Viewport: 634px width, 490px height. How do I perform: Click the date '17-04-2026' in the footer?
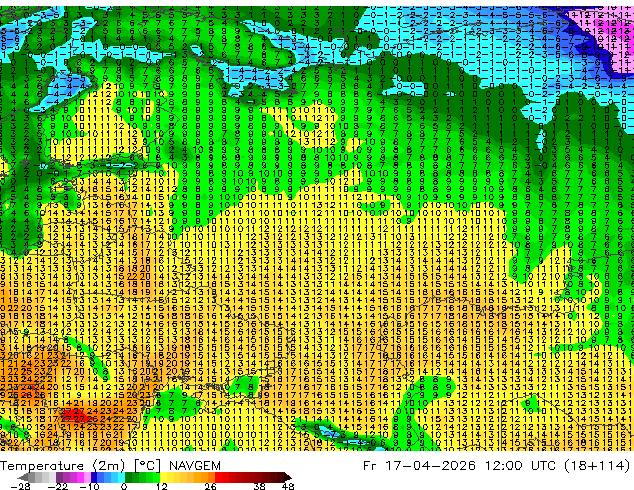tap(431, 465)
